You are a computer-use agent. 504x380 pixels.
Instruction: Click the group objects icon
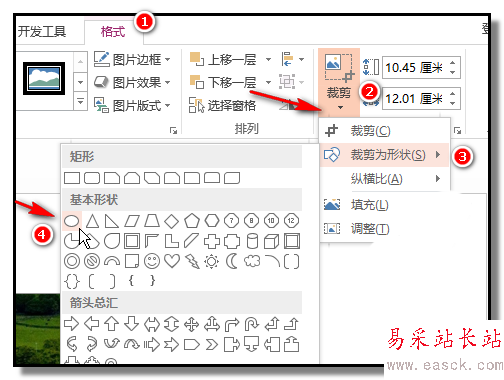pos(287,82)
